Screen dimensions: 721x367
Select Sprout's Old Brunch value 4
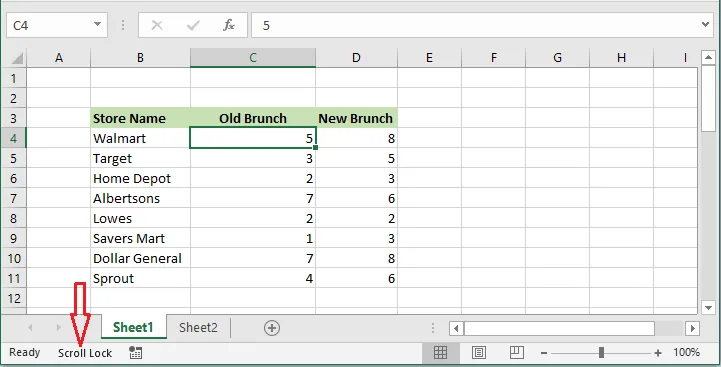pos(253,278)
